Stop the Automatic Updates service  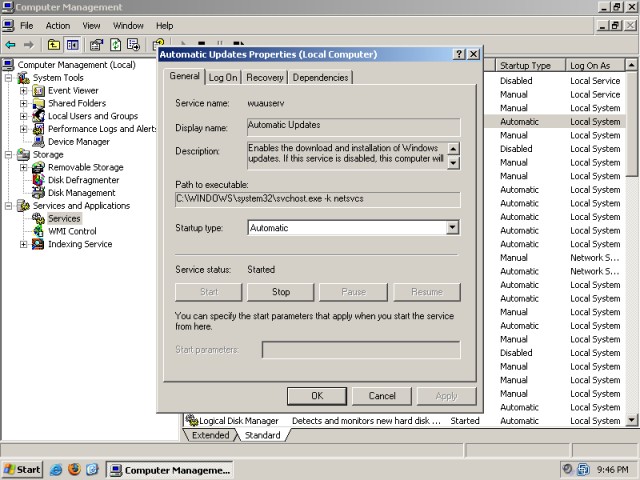point(281,292)
